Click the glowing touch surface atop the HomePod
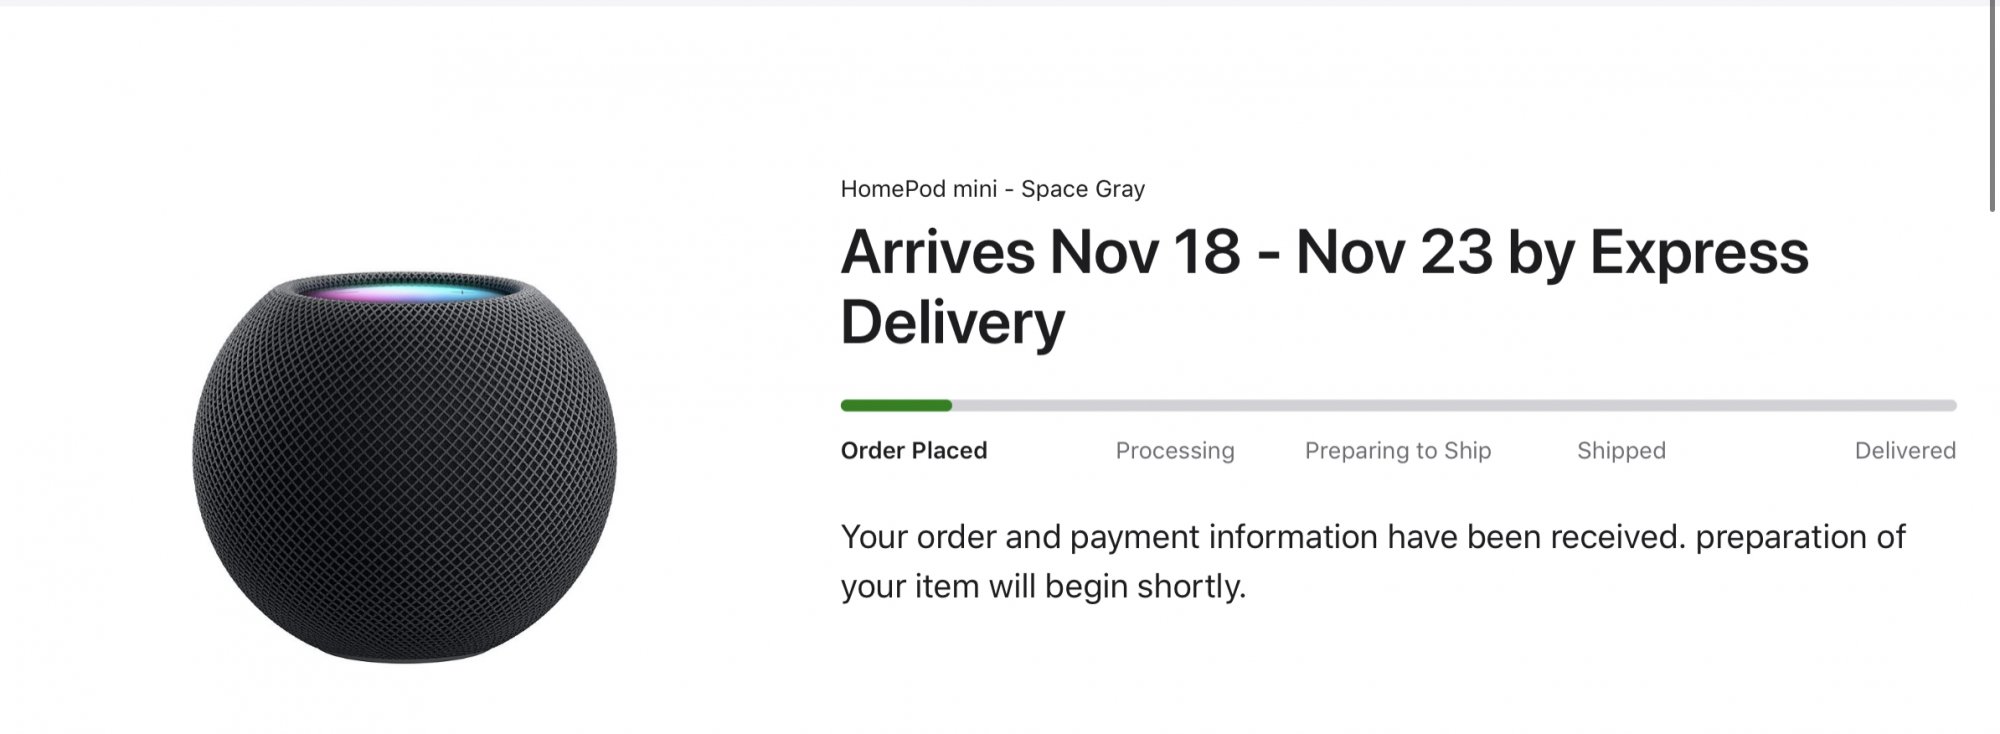Viewport: 2000px width, 734px height. point(404,291)
